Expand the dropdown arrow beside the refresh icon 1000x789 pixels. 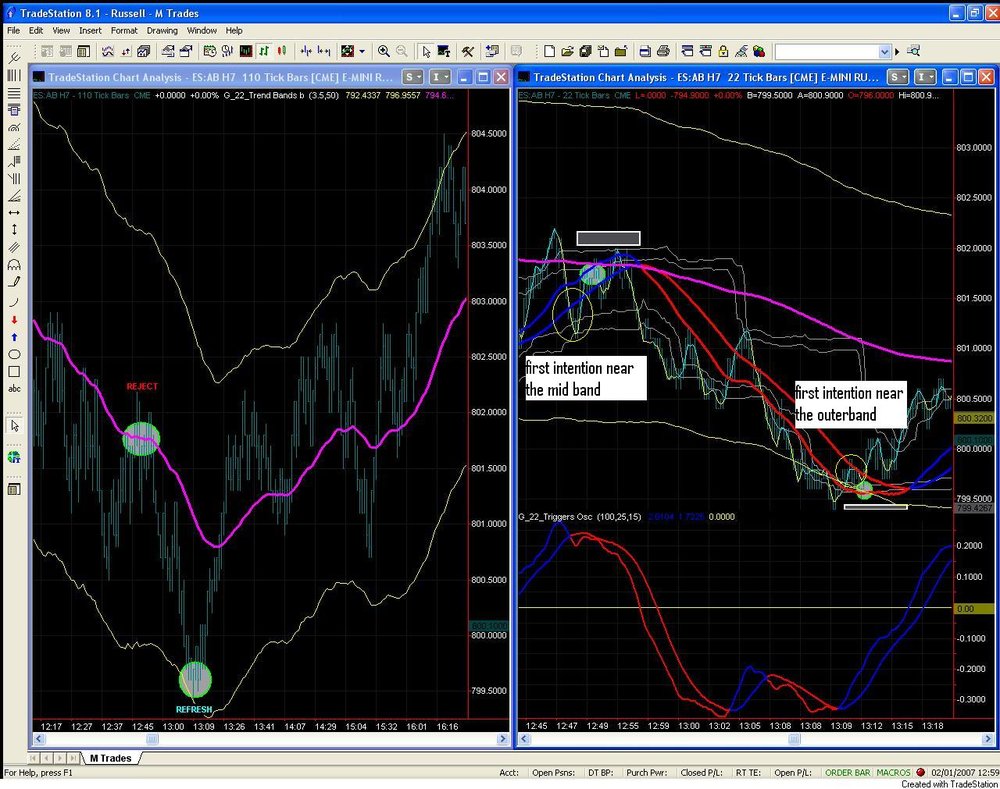pyautogui.click(x=362, y=51)
